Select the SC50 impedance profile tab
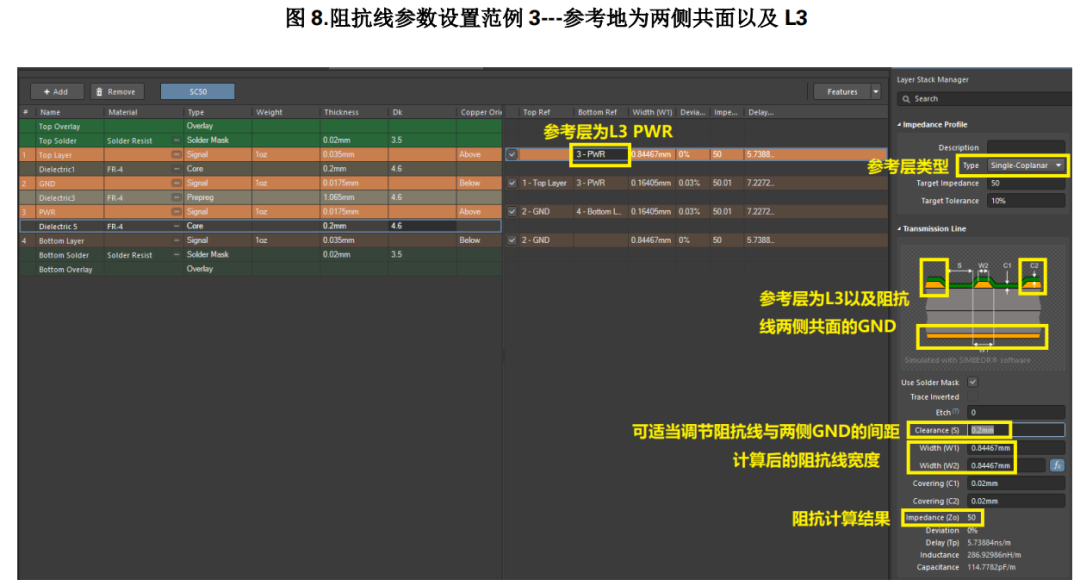Viewport: 1080px width, 586px height. (198, 92)
